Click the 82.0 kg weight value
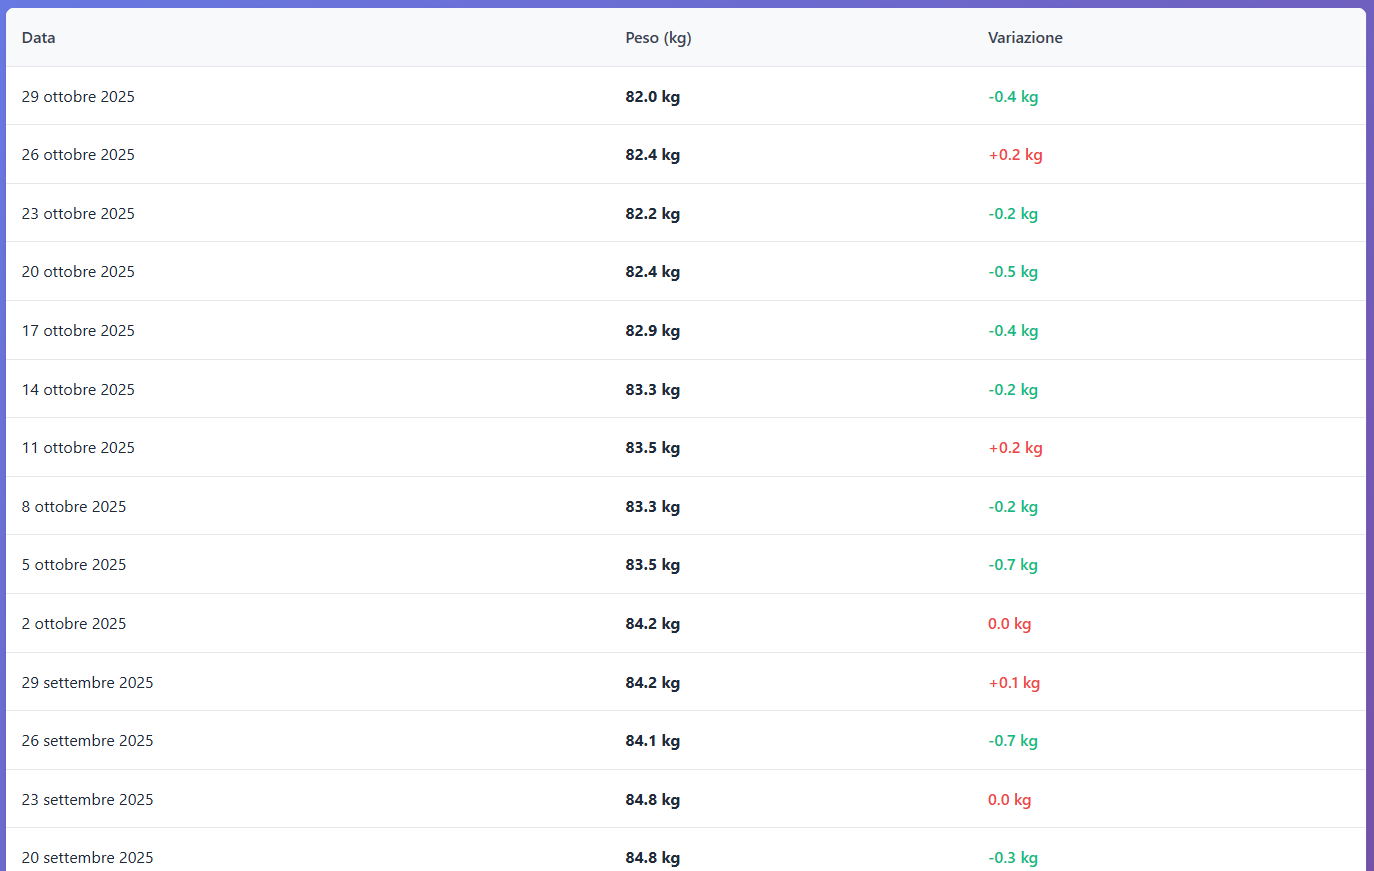Viewport: 1374px width, 871px height. point(652,96)
